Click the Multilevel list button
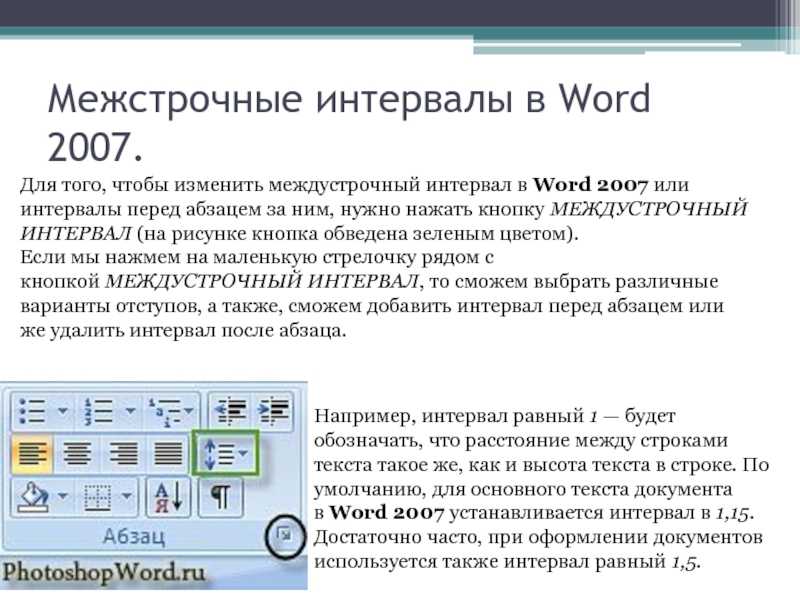 (x=165, y=412)
